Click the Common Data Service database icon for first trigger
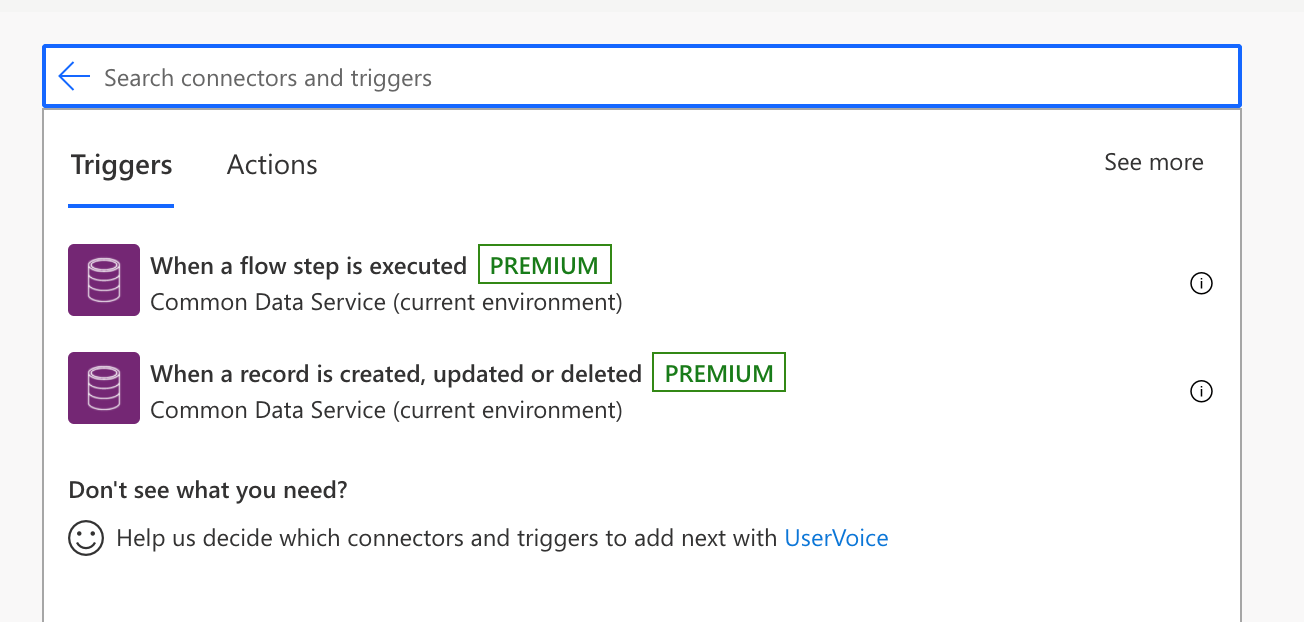Image resolution: width=1304 pixels, height=622 pixels. 103,280
